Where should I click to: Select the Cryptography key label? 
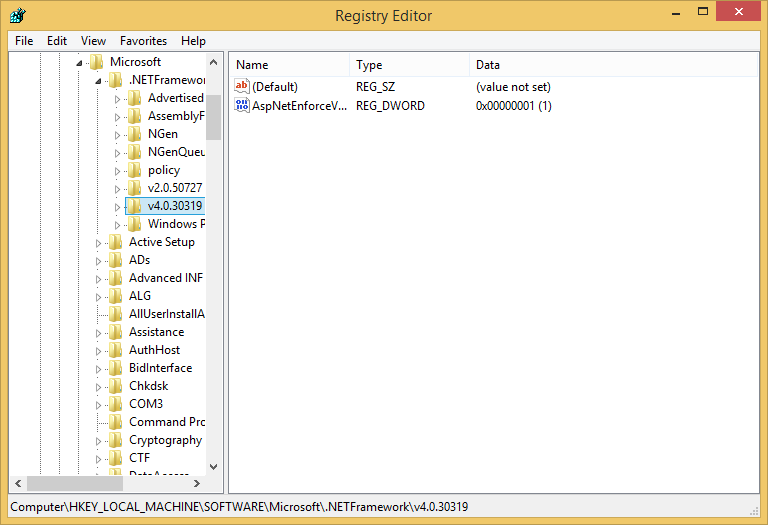[x=166, y=440]
